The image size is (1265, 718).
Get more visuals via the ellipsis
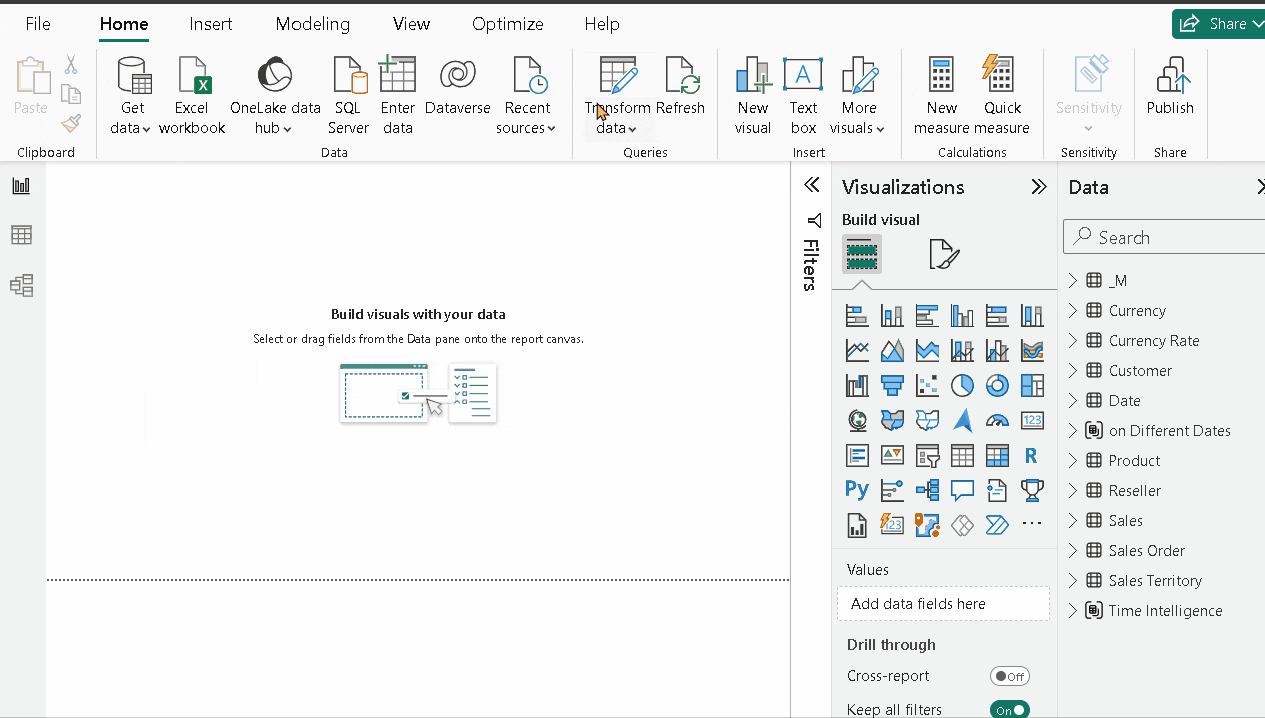tap(1032, 524)
